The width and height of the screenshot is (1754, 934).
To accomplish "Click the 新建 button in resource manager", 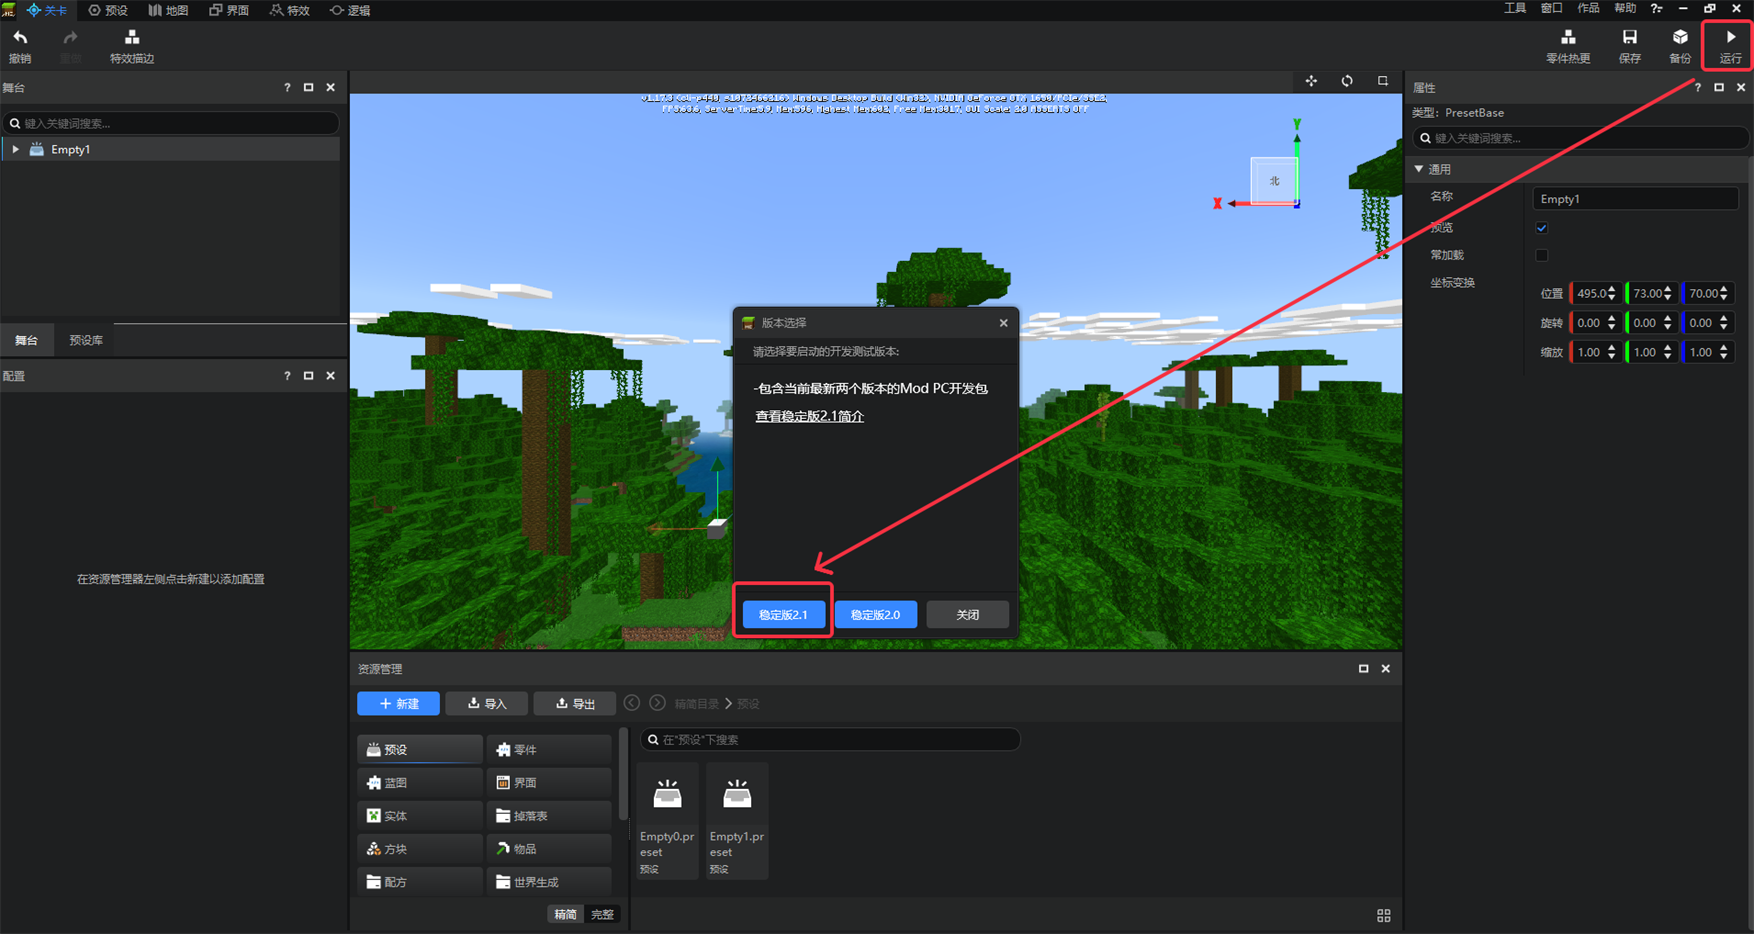I will tap(398, 704).
